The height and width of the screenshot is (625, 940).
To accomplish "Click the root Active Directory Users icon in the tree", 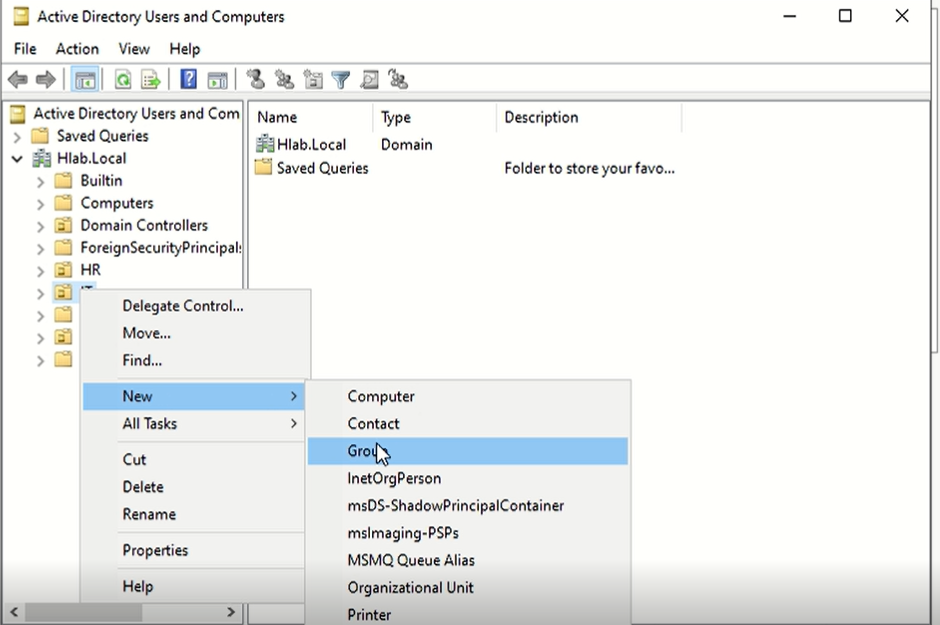I will coord(18,113).
